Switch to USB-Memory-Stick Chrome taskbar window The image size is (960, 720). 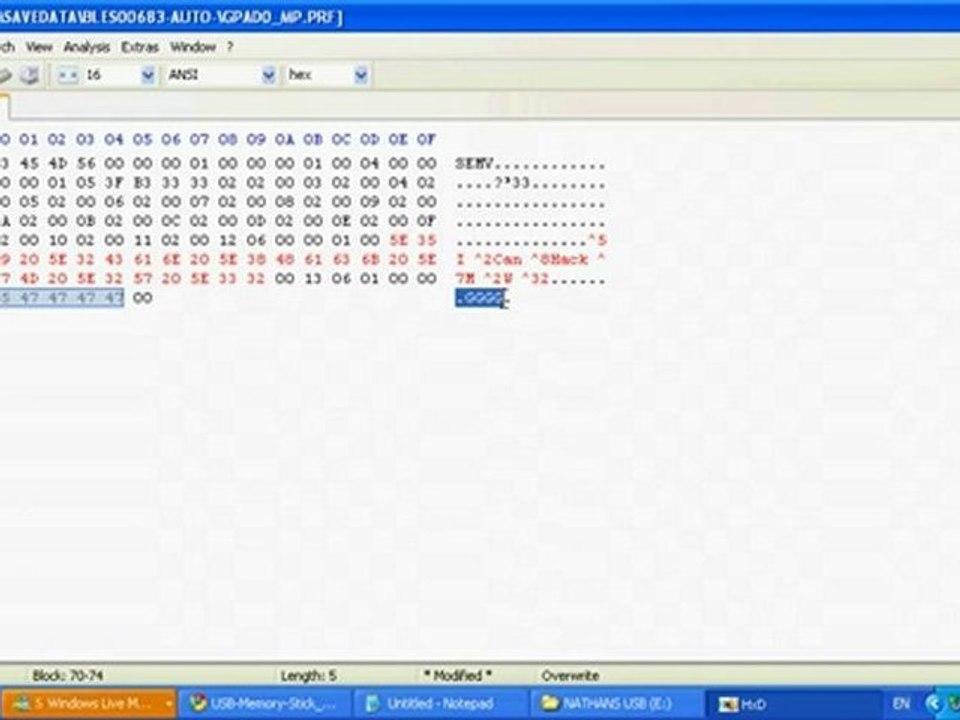tap(264, 703)
